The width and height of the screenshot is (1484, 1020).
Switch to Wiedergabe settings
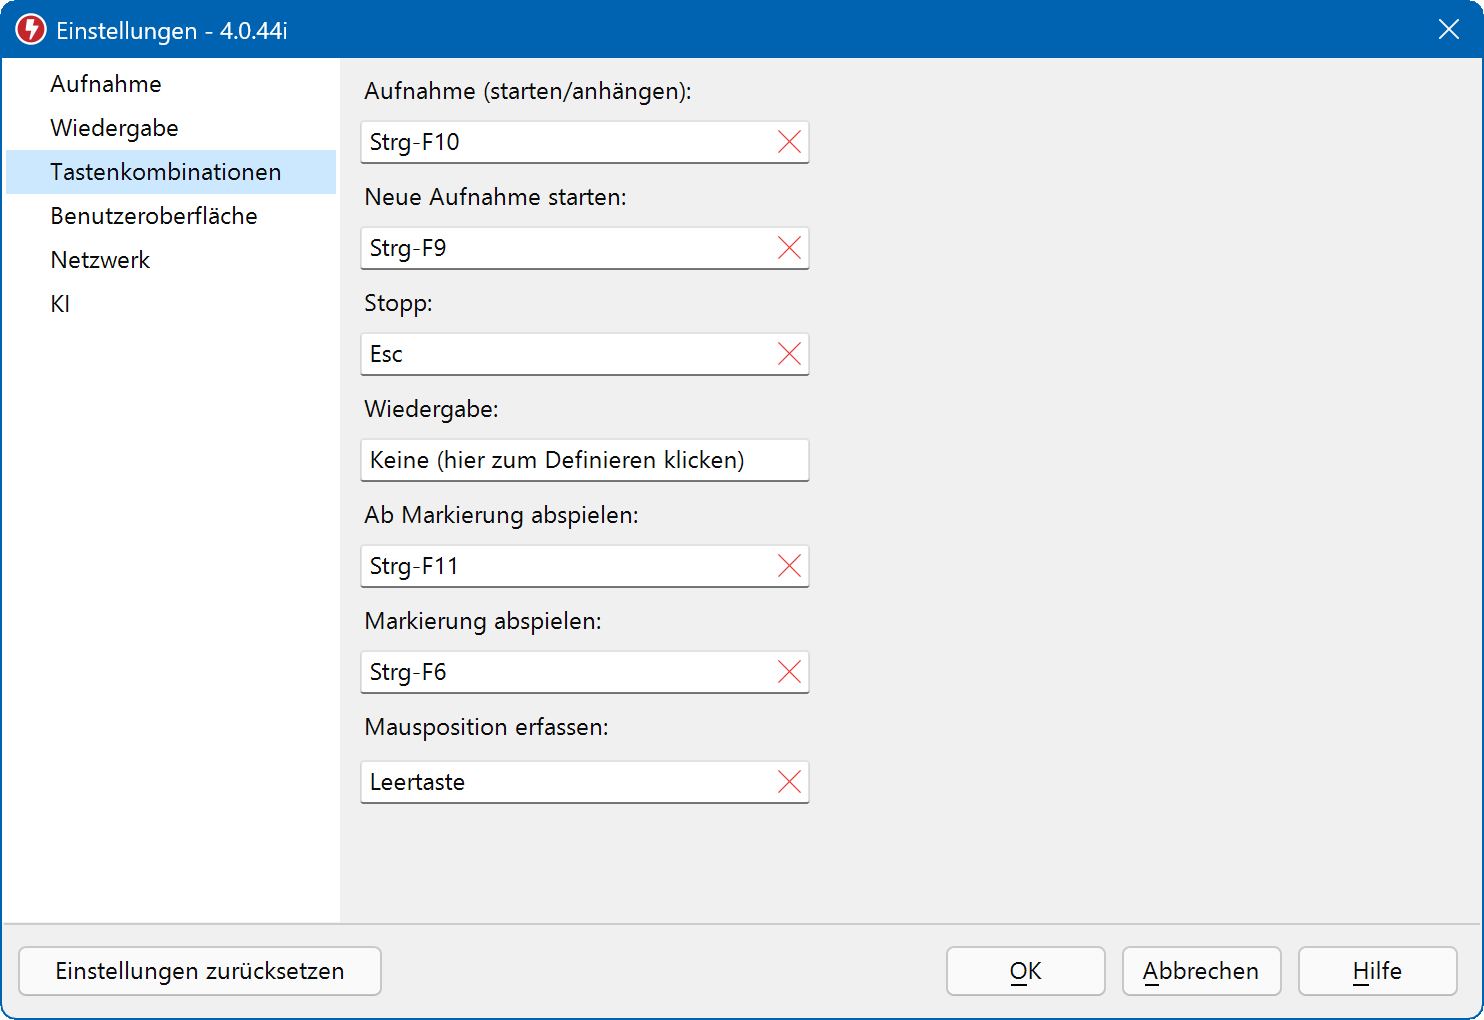point(114,128)
